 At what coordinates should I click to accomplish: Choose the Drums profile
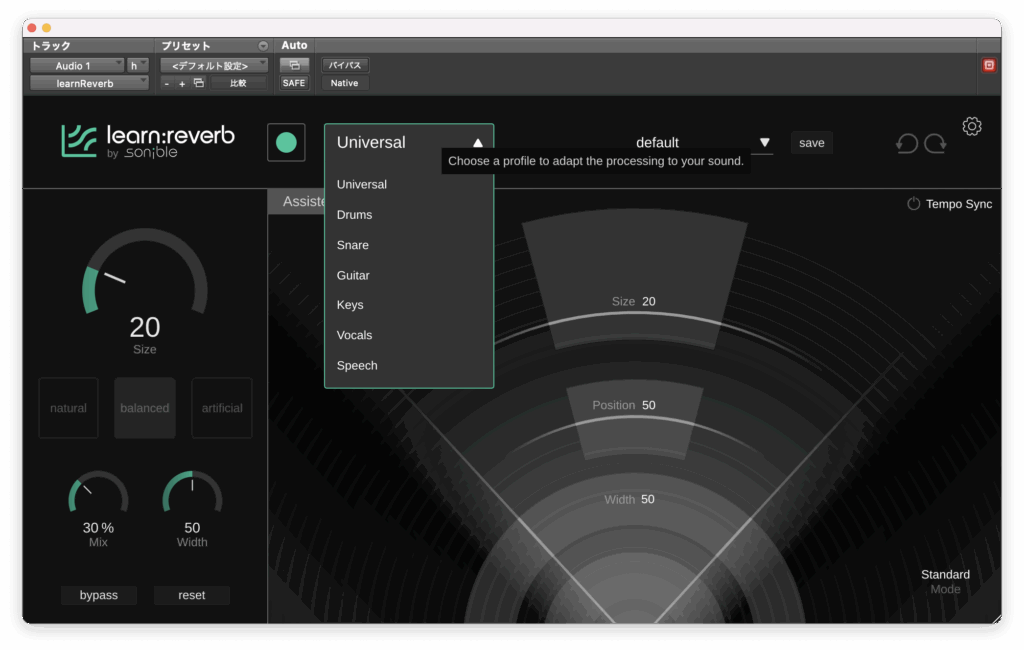[409, 214]
